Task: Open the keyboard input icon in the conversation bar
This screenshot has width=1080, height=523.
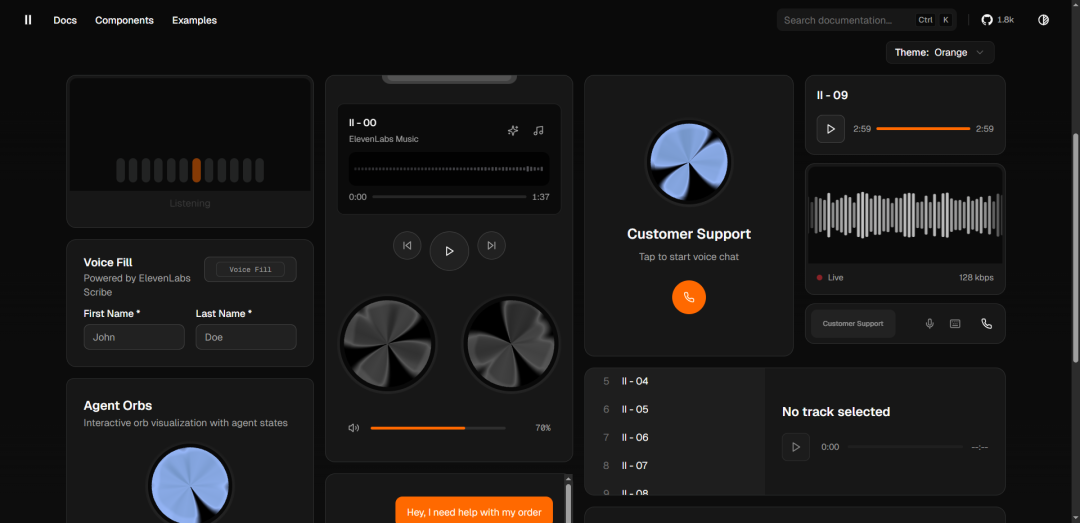Action: tap(955, 324)
